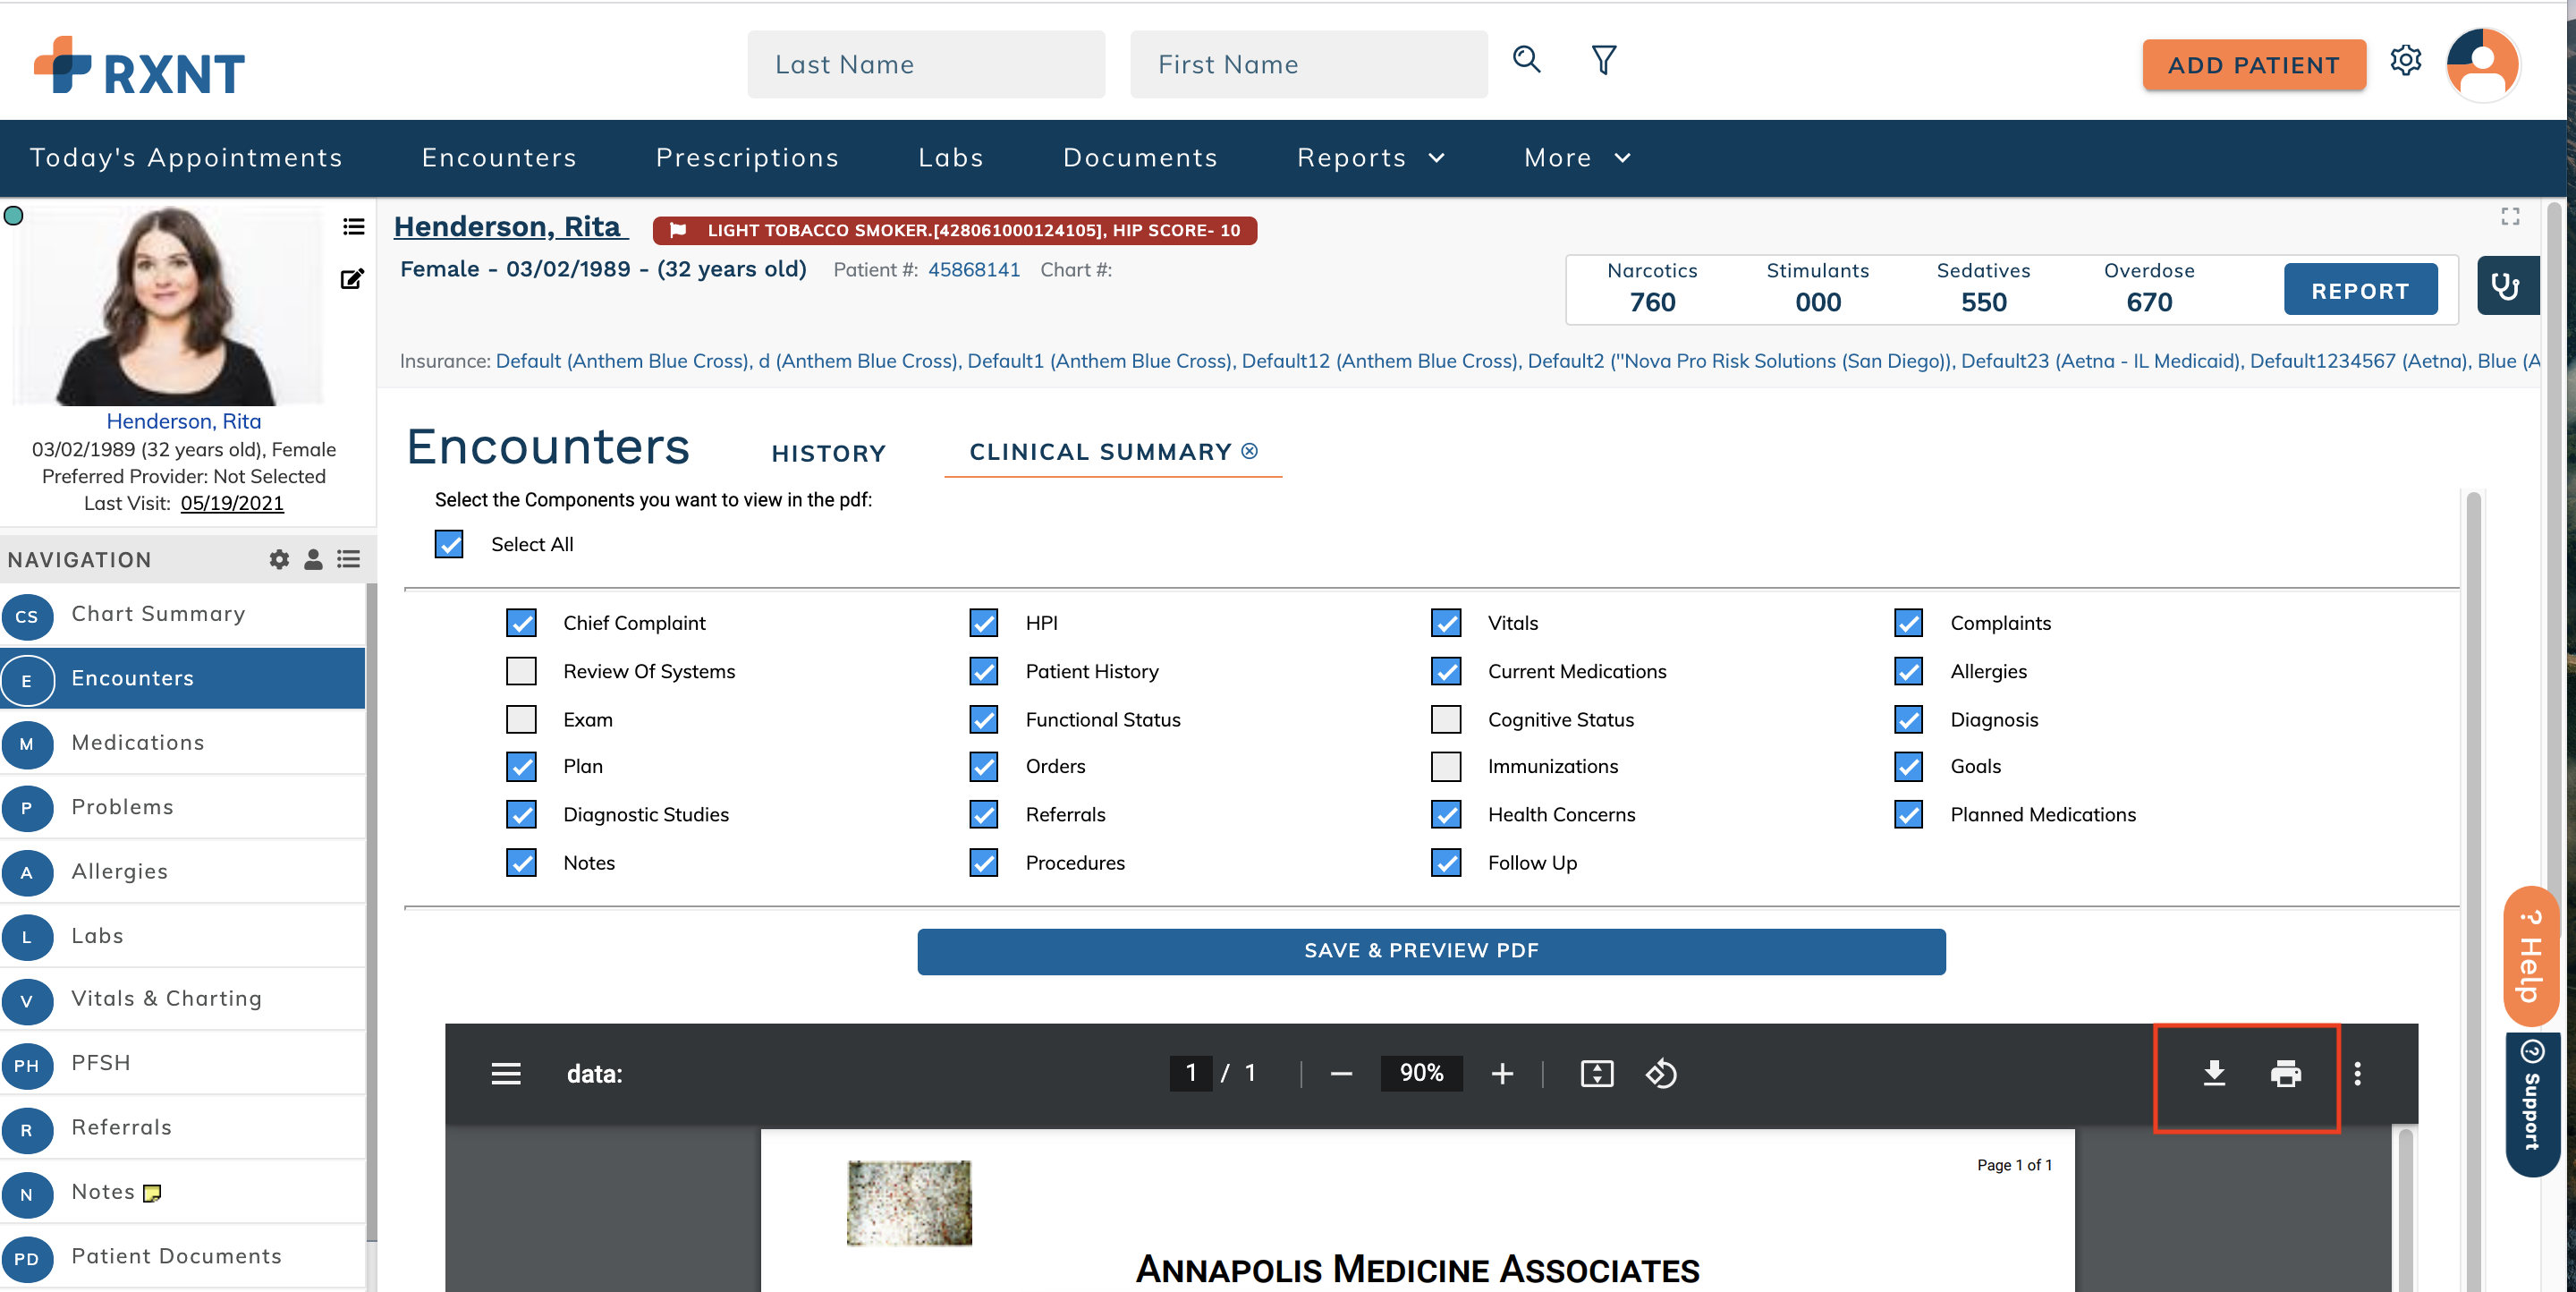This screenshot has height=1292, width=2576.
Task: Click Save & Preview PDF button
Action: tap(1430, 951)
